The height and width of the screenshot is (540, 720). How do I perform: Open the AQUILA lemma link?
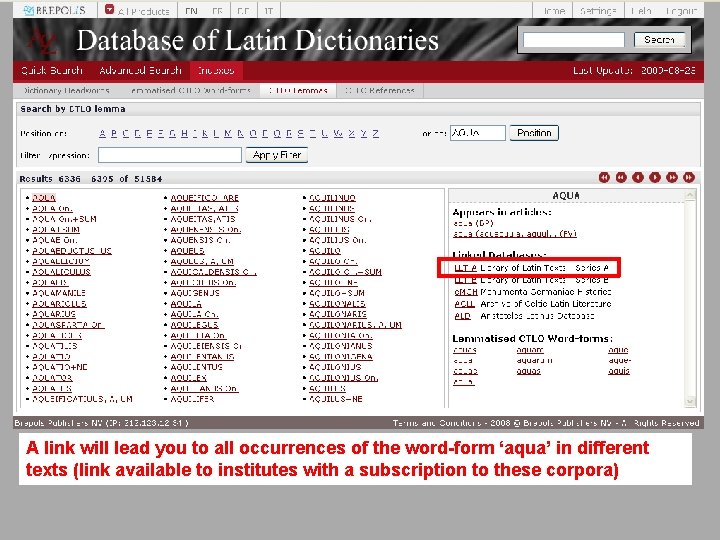[186, 304]
